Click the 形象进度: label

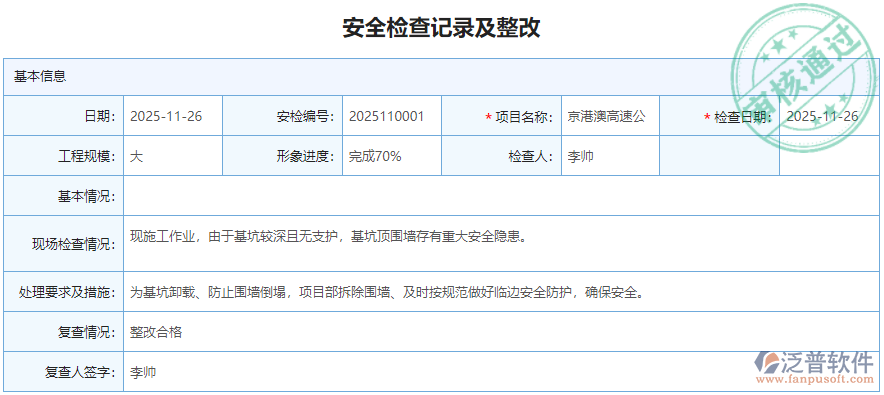tap(306, 156)
